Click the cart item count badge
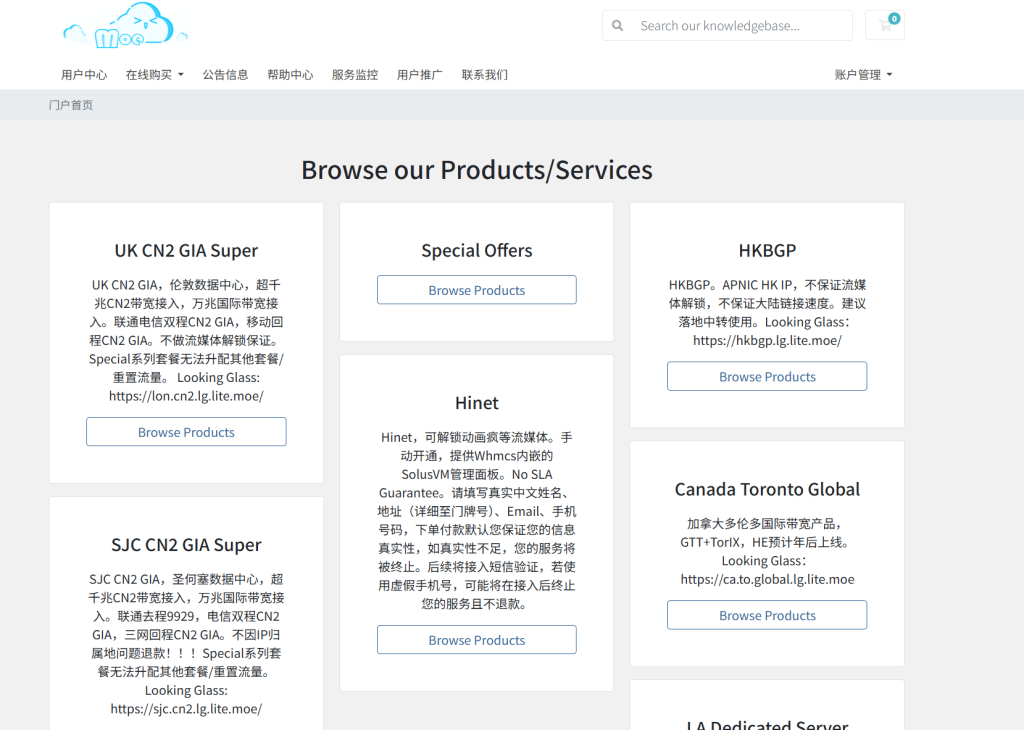 click(894, 18)
